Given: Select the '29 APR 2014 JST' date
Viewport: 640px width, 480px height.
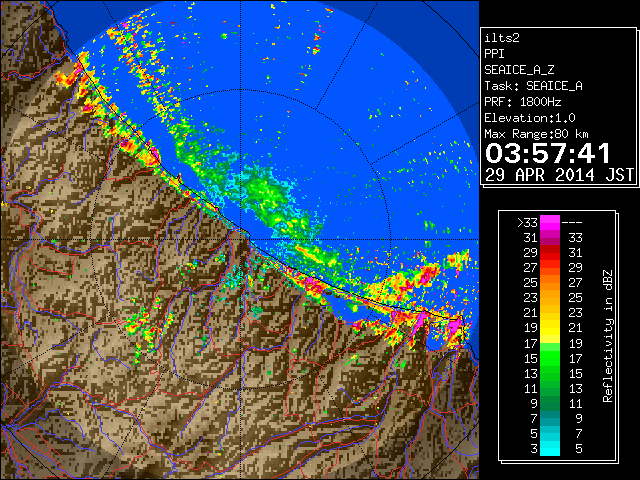Looking at the screenshot, I should tap(559, 175).
